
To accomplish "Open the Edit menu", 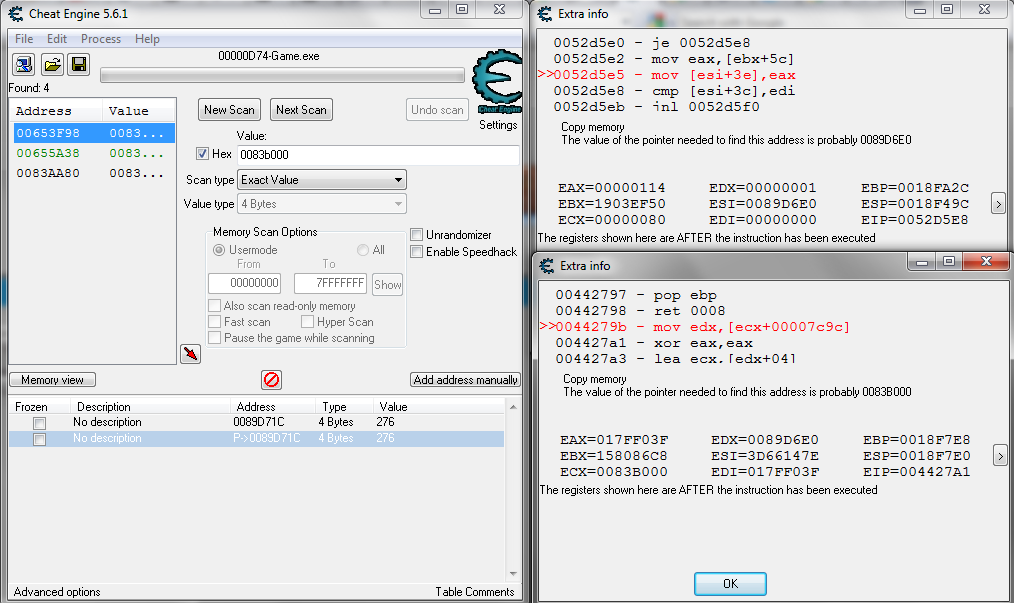I will click(57, 39).
